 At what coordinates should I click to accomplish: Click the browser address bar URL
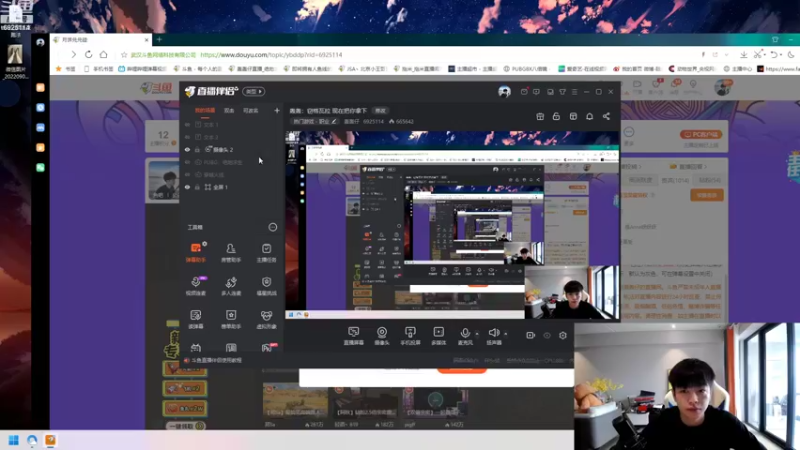tap(271, 55)
